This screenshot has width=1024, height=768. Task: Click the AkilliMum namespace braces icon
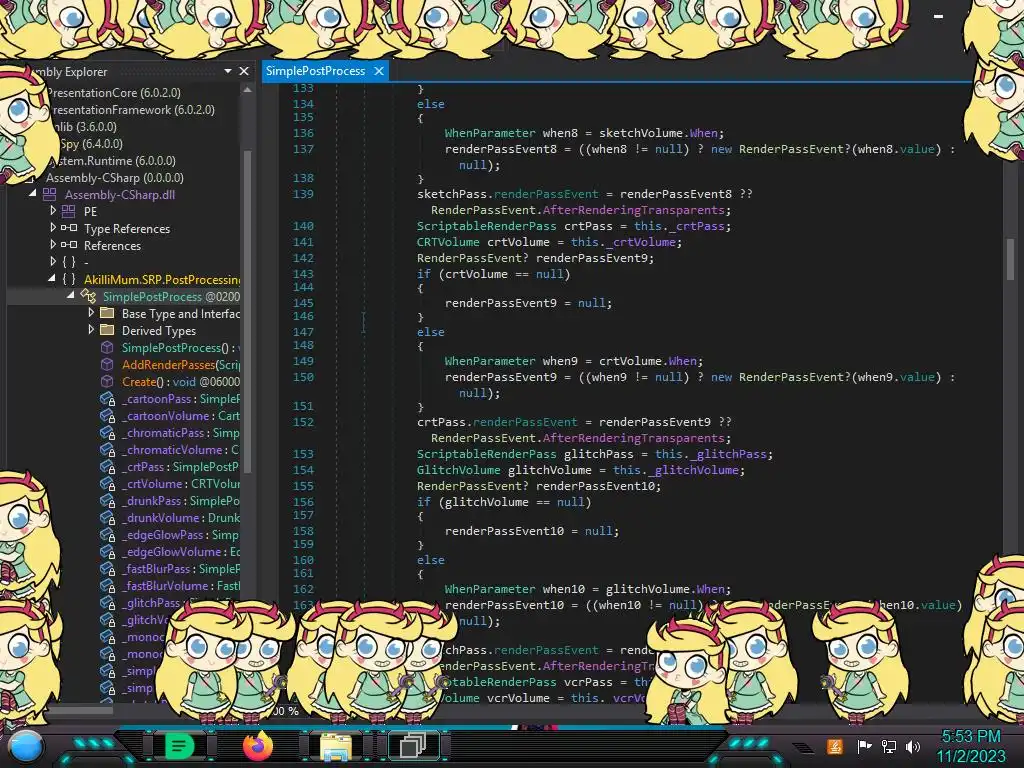pyautogui.click(x=69, y=279)
